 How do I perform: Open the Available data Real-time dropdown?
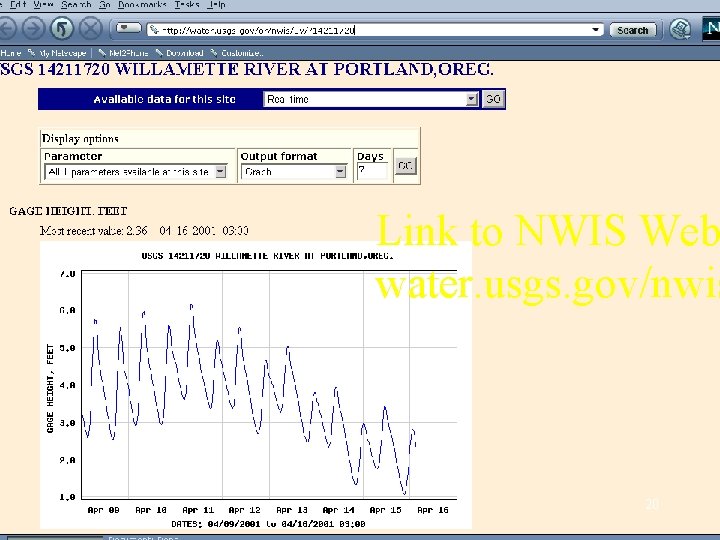[x=371, y=99]
